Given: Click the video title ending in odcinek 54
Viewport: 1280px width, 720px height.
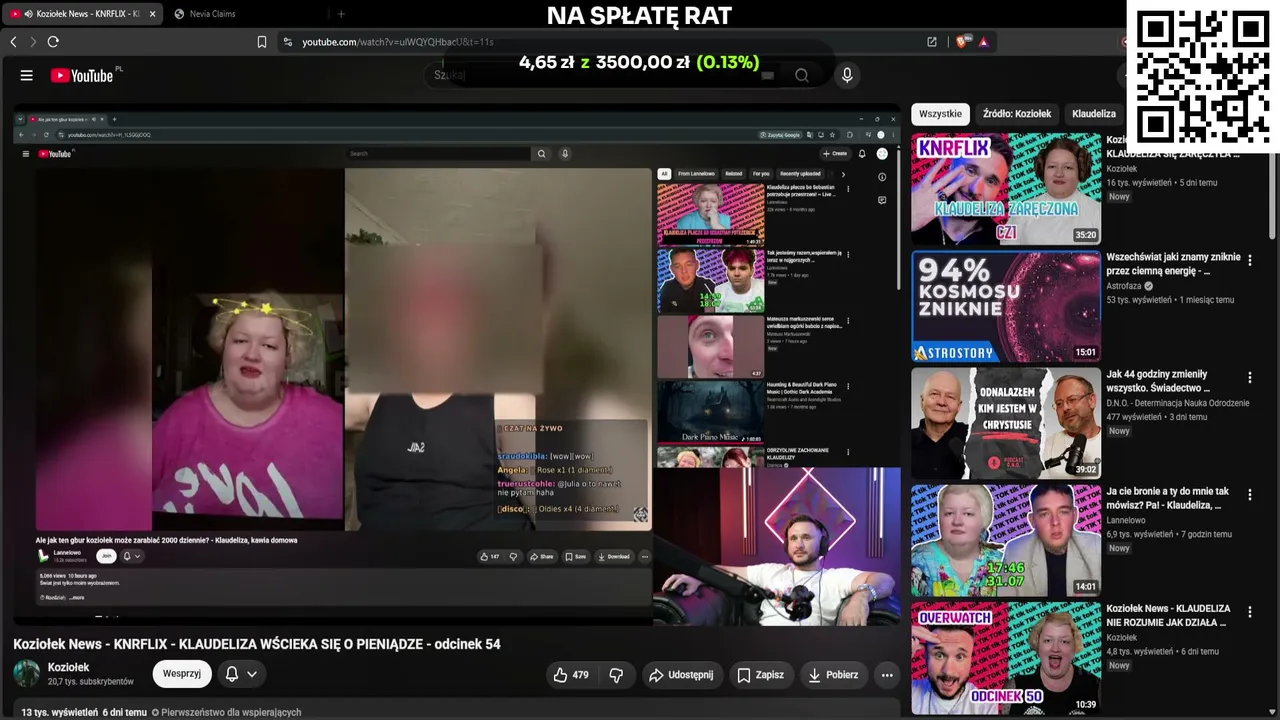Looking at the screenshot, I should (x=257, y=644).
